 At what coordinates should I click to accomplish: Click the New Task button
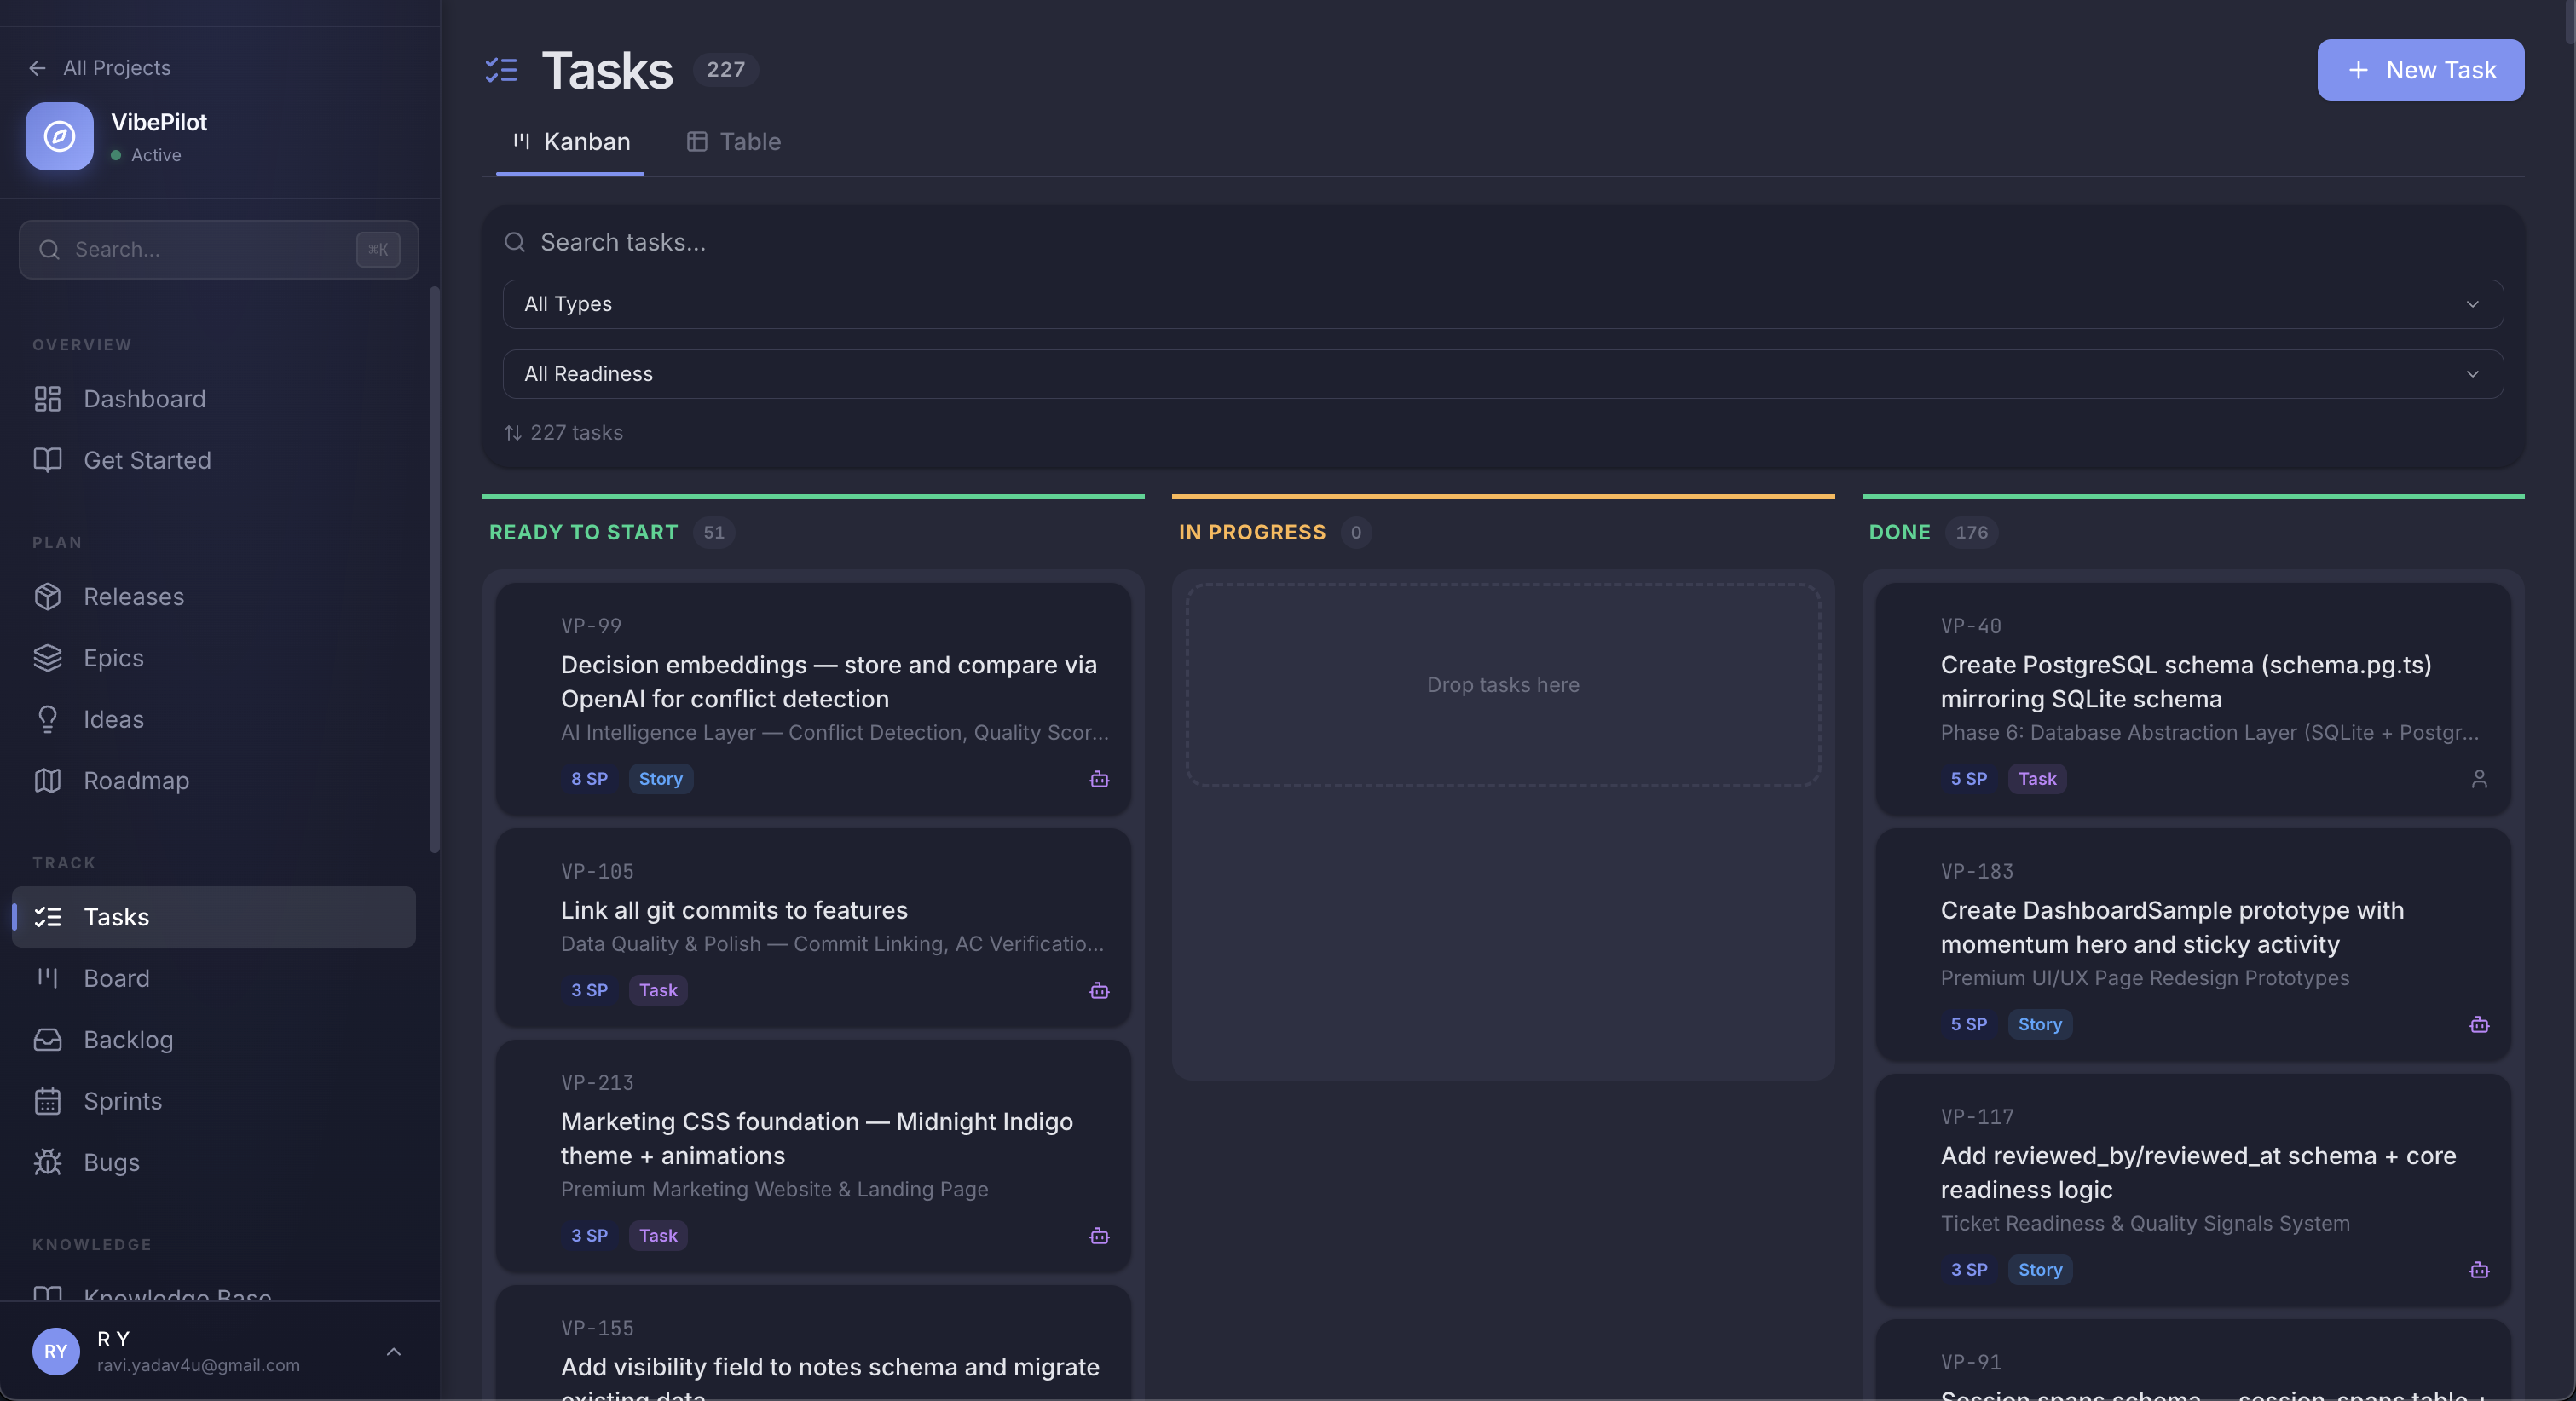coord(2419,70)
